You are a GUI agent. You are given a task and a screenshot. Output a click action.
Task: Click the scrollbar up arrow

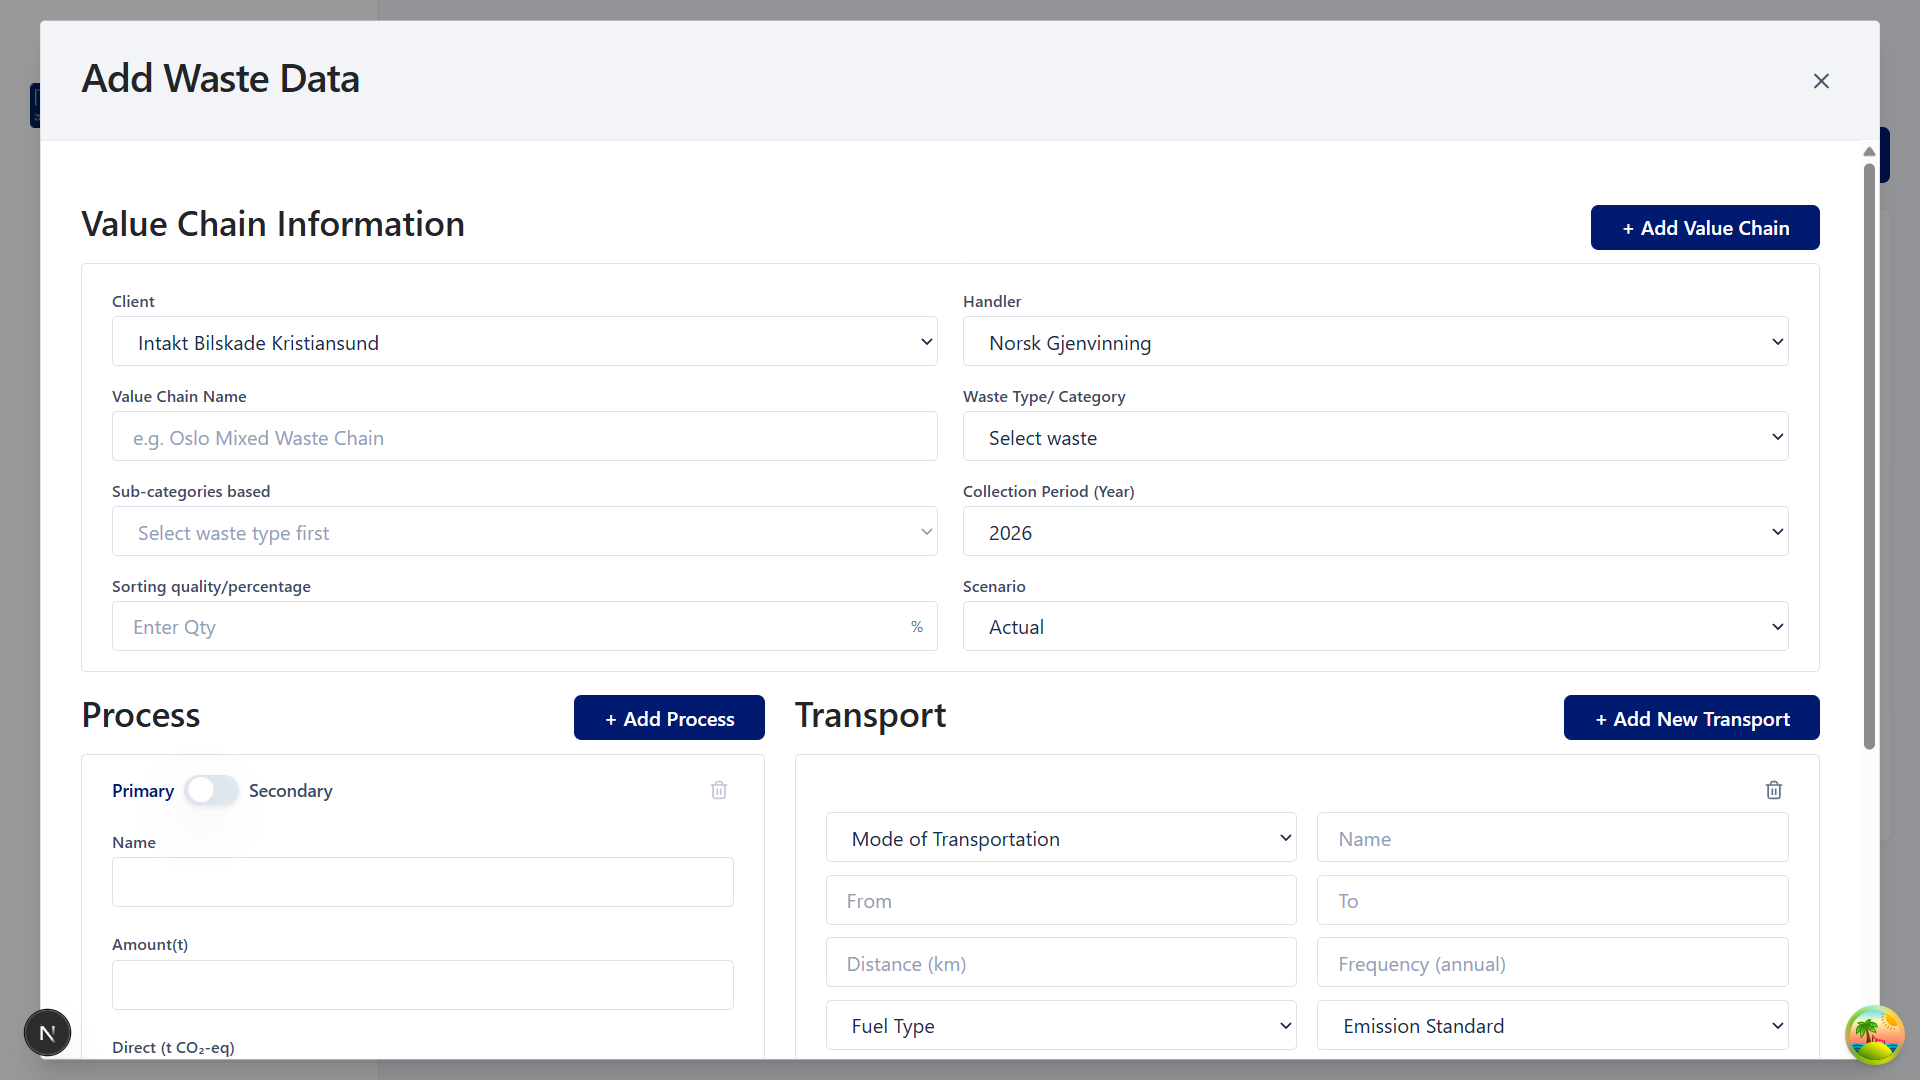tap(1869, 152)
